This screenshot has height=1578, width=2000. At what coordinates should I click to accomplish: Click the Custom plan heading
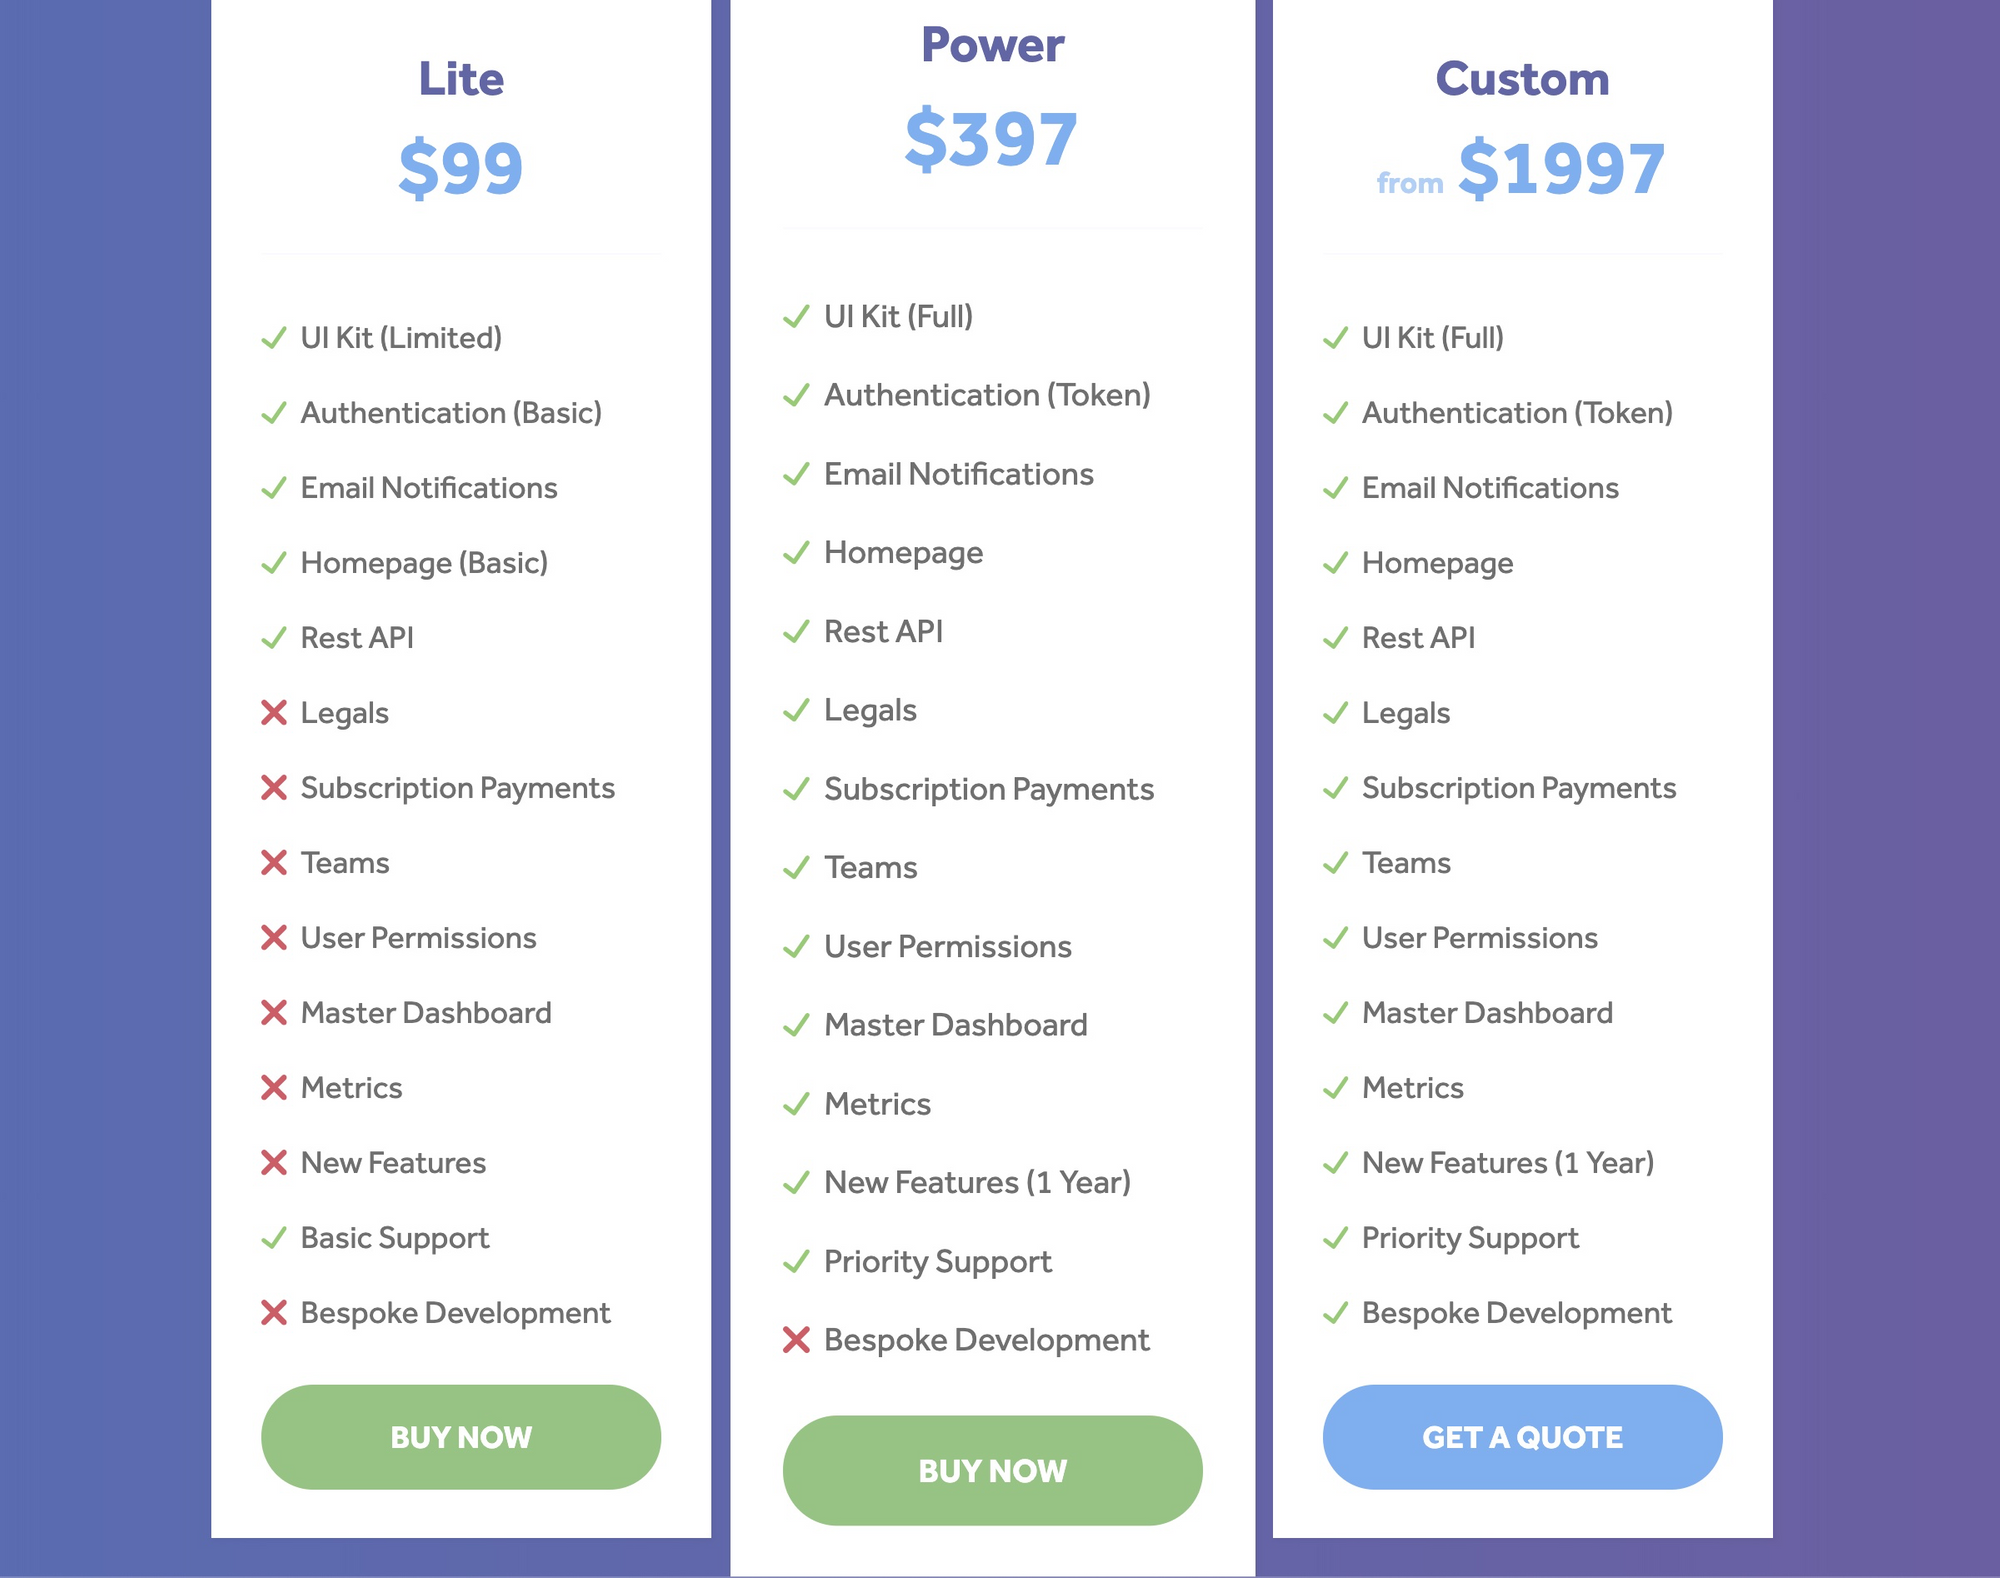[x=1522, y=79]
